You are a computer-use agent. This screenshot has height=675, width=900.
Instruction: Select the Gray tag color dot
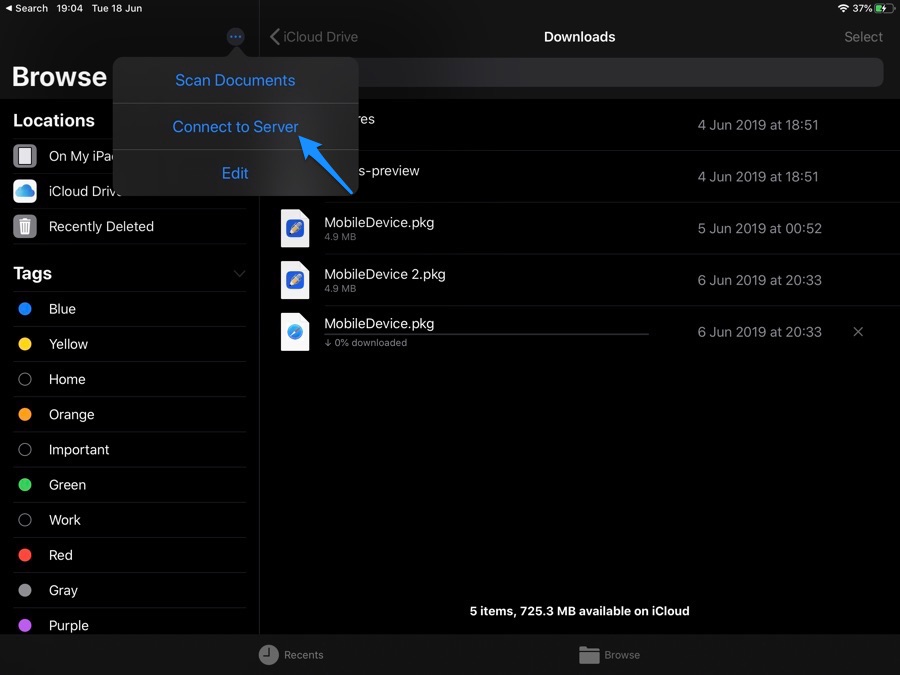pyautogui.click(x=25, y=590)
